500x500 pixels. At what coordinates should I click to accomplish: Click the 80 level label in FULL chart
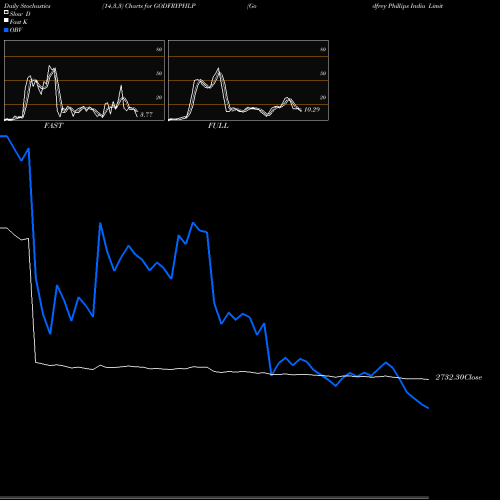click(323, 49)
